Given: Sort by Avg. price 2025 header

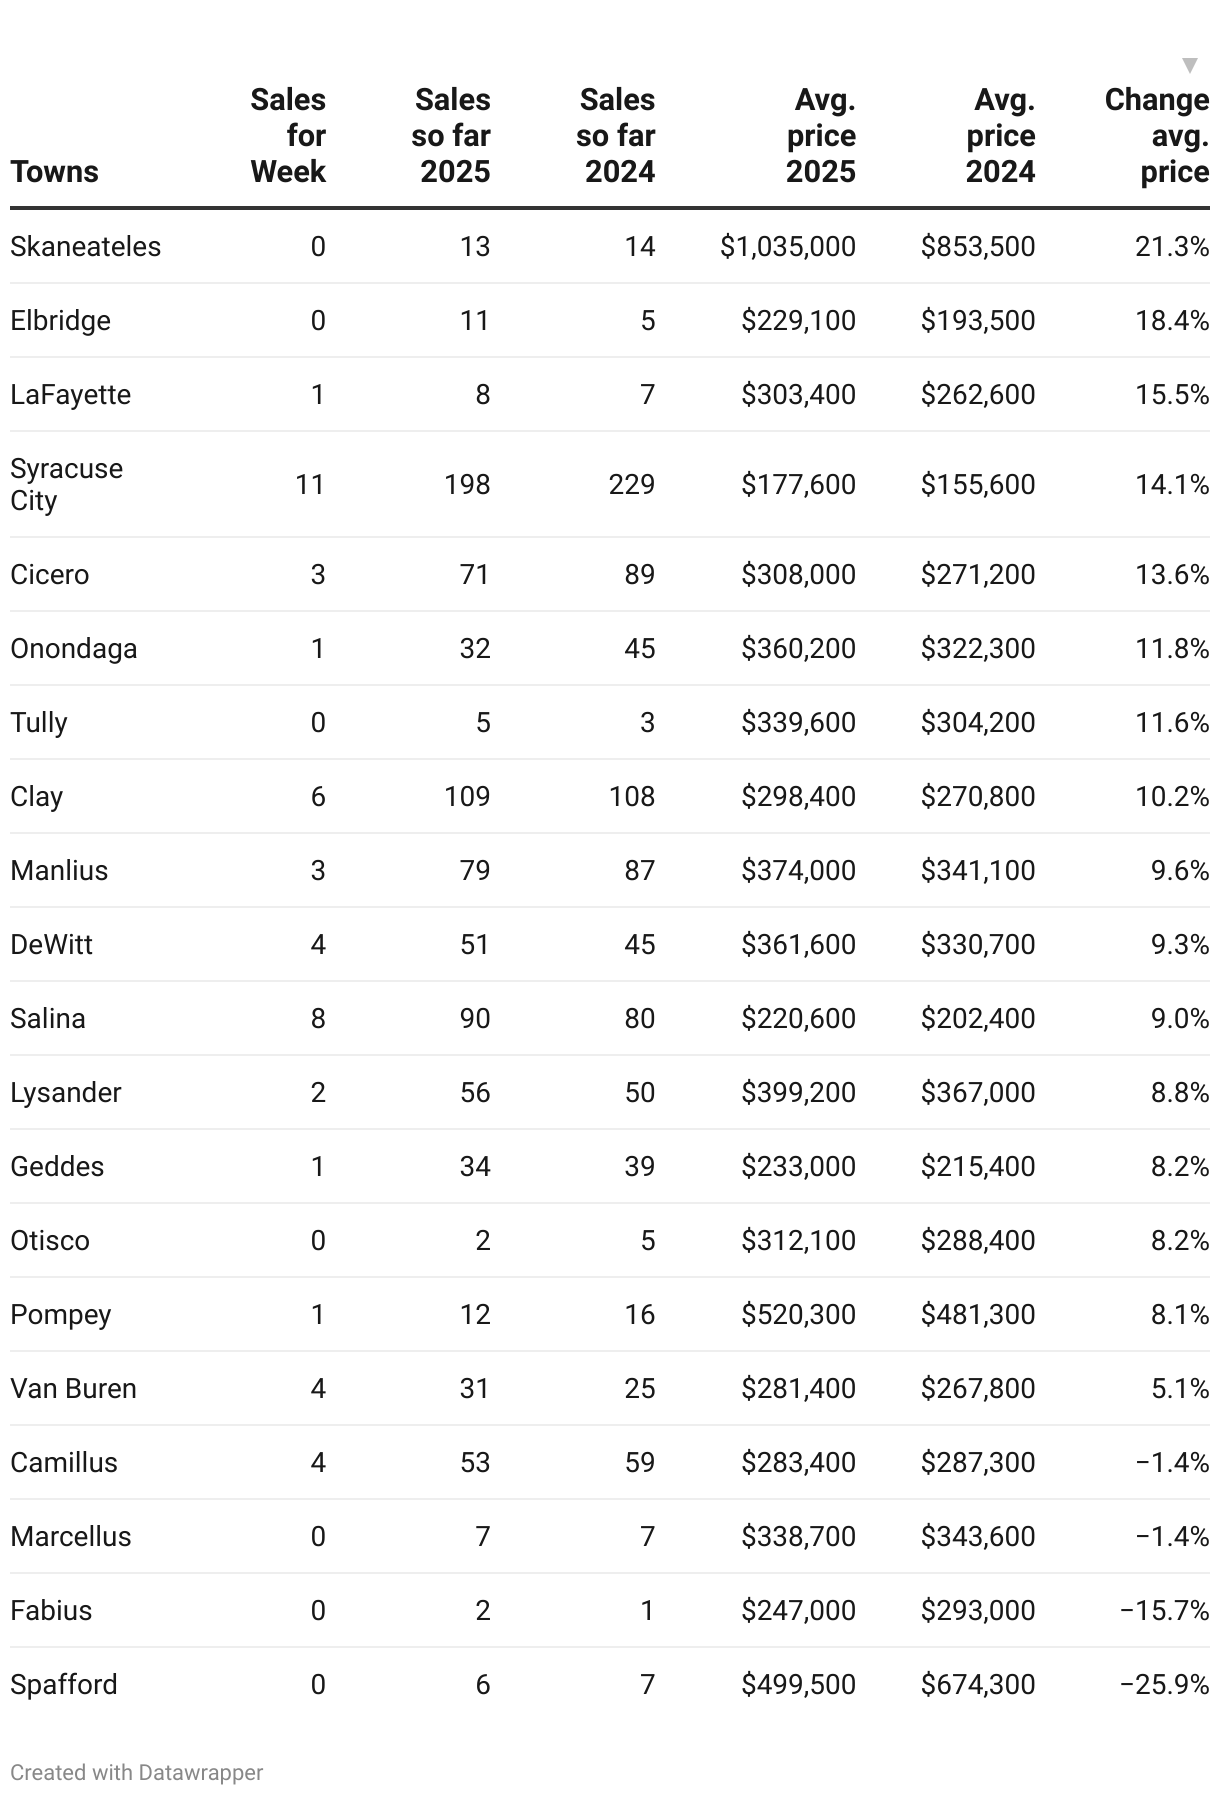Looking at the screenshot, I should pos(821,136).
